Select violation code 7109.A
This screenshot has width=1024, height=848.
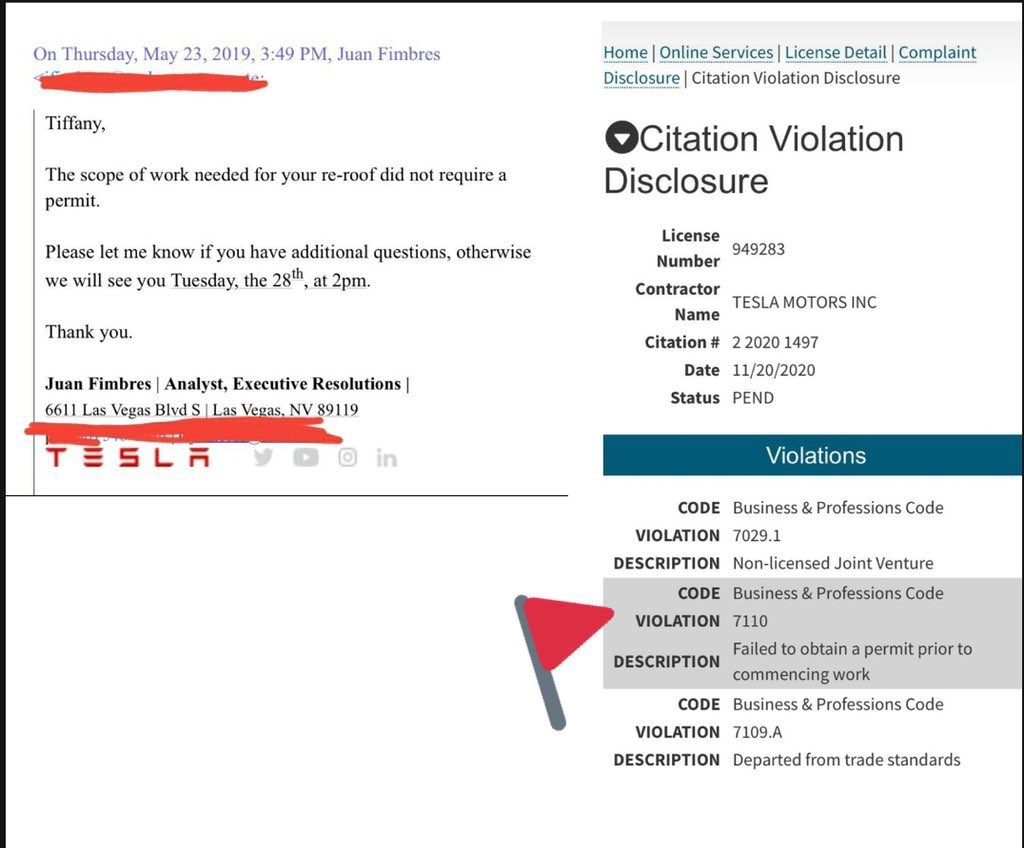[757, 732]
